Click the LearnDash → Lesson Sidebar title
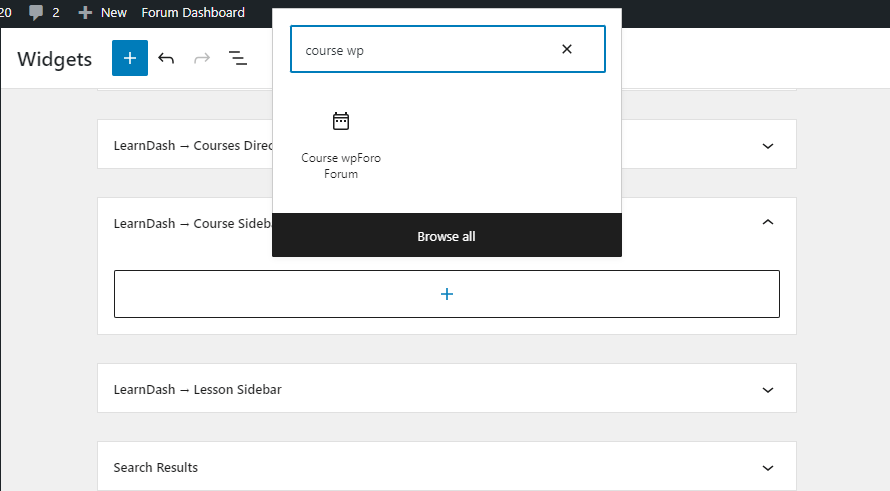This screenshot has height=491, width=890. click(x=198, y=390)
